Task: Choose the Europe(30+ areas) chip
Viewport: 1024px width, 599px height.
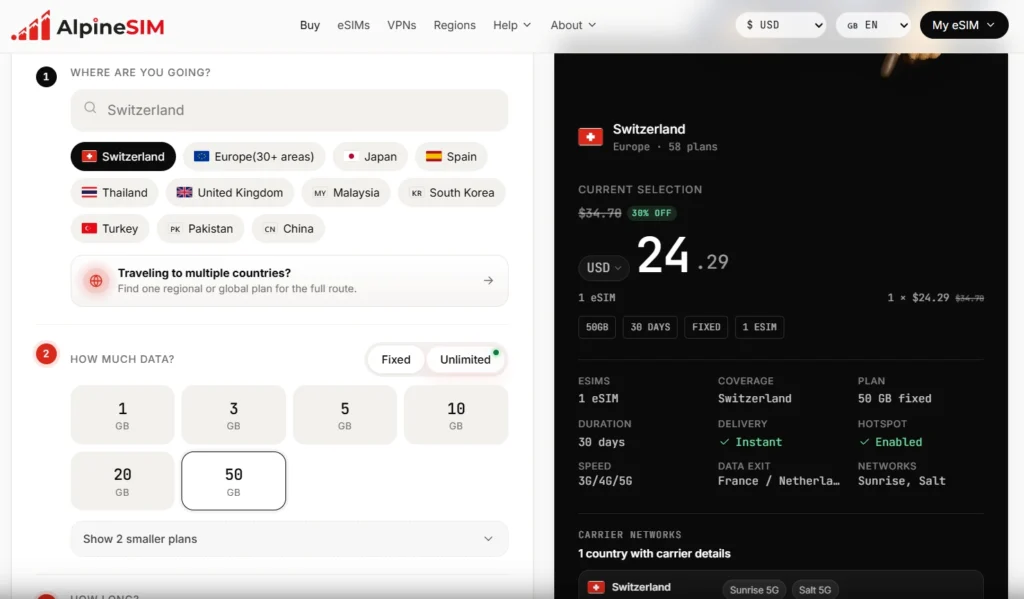Action: click(x=254, y=157)
